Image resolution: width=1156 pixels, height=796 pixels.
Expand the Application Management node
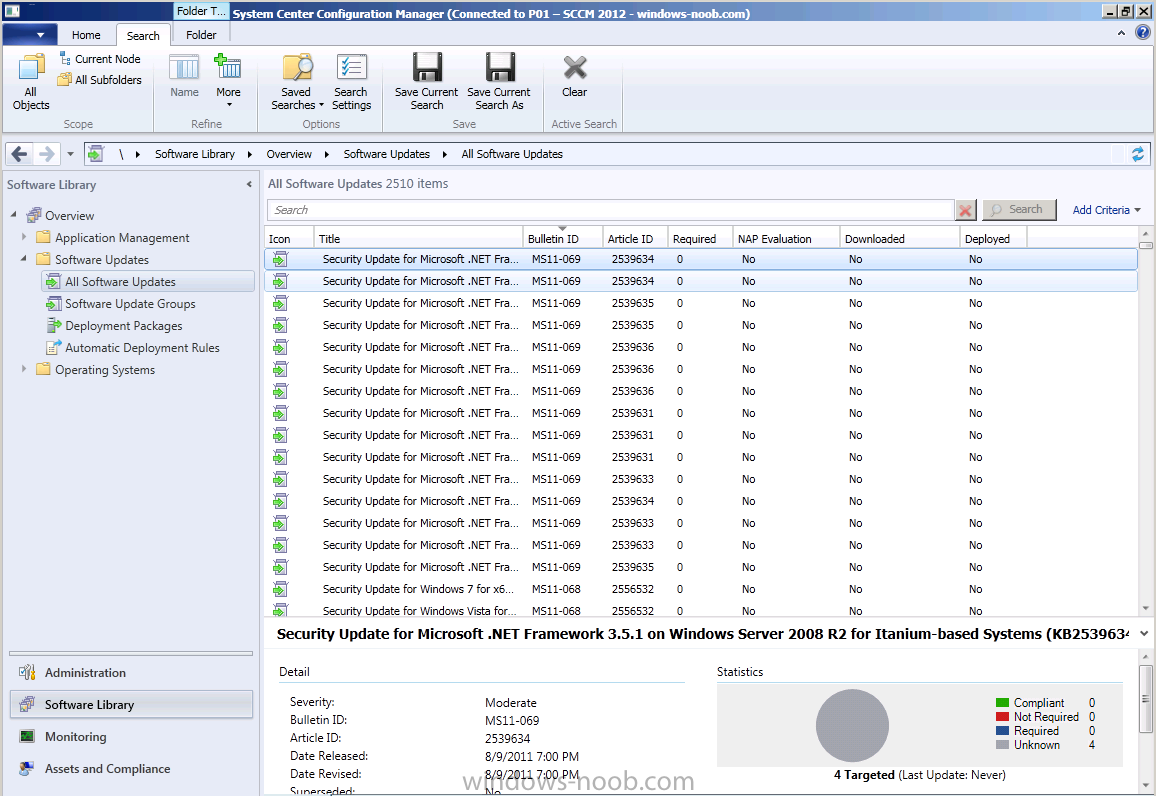24,237
